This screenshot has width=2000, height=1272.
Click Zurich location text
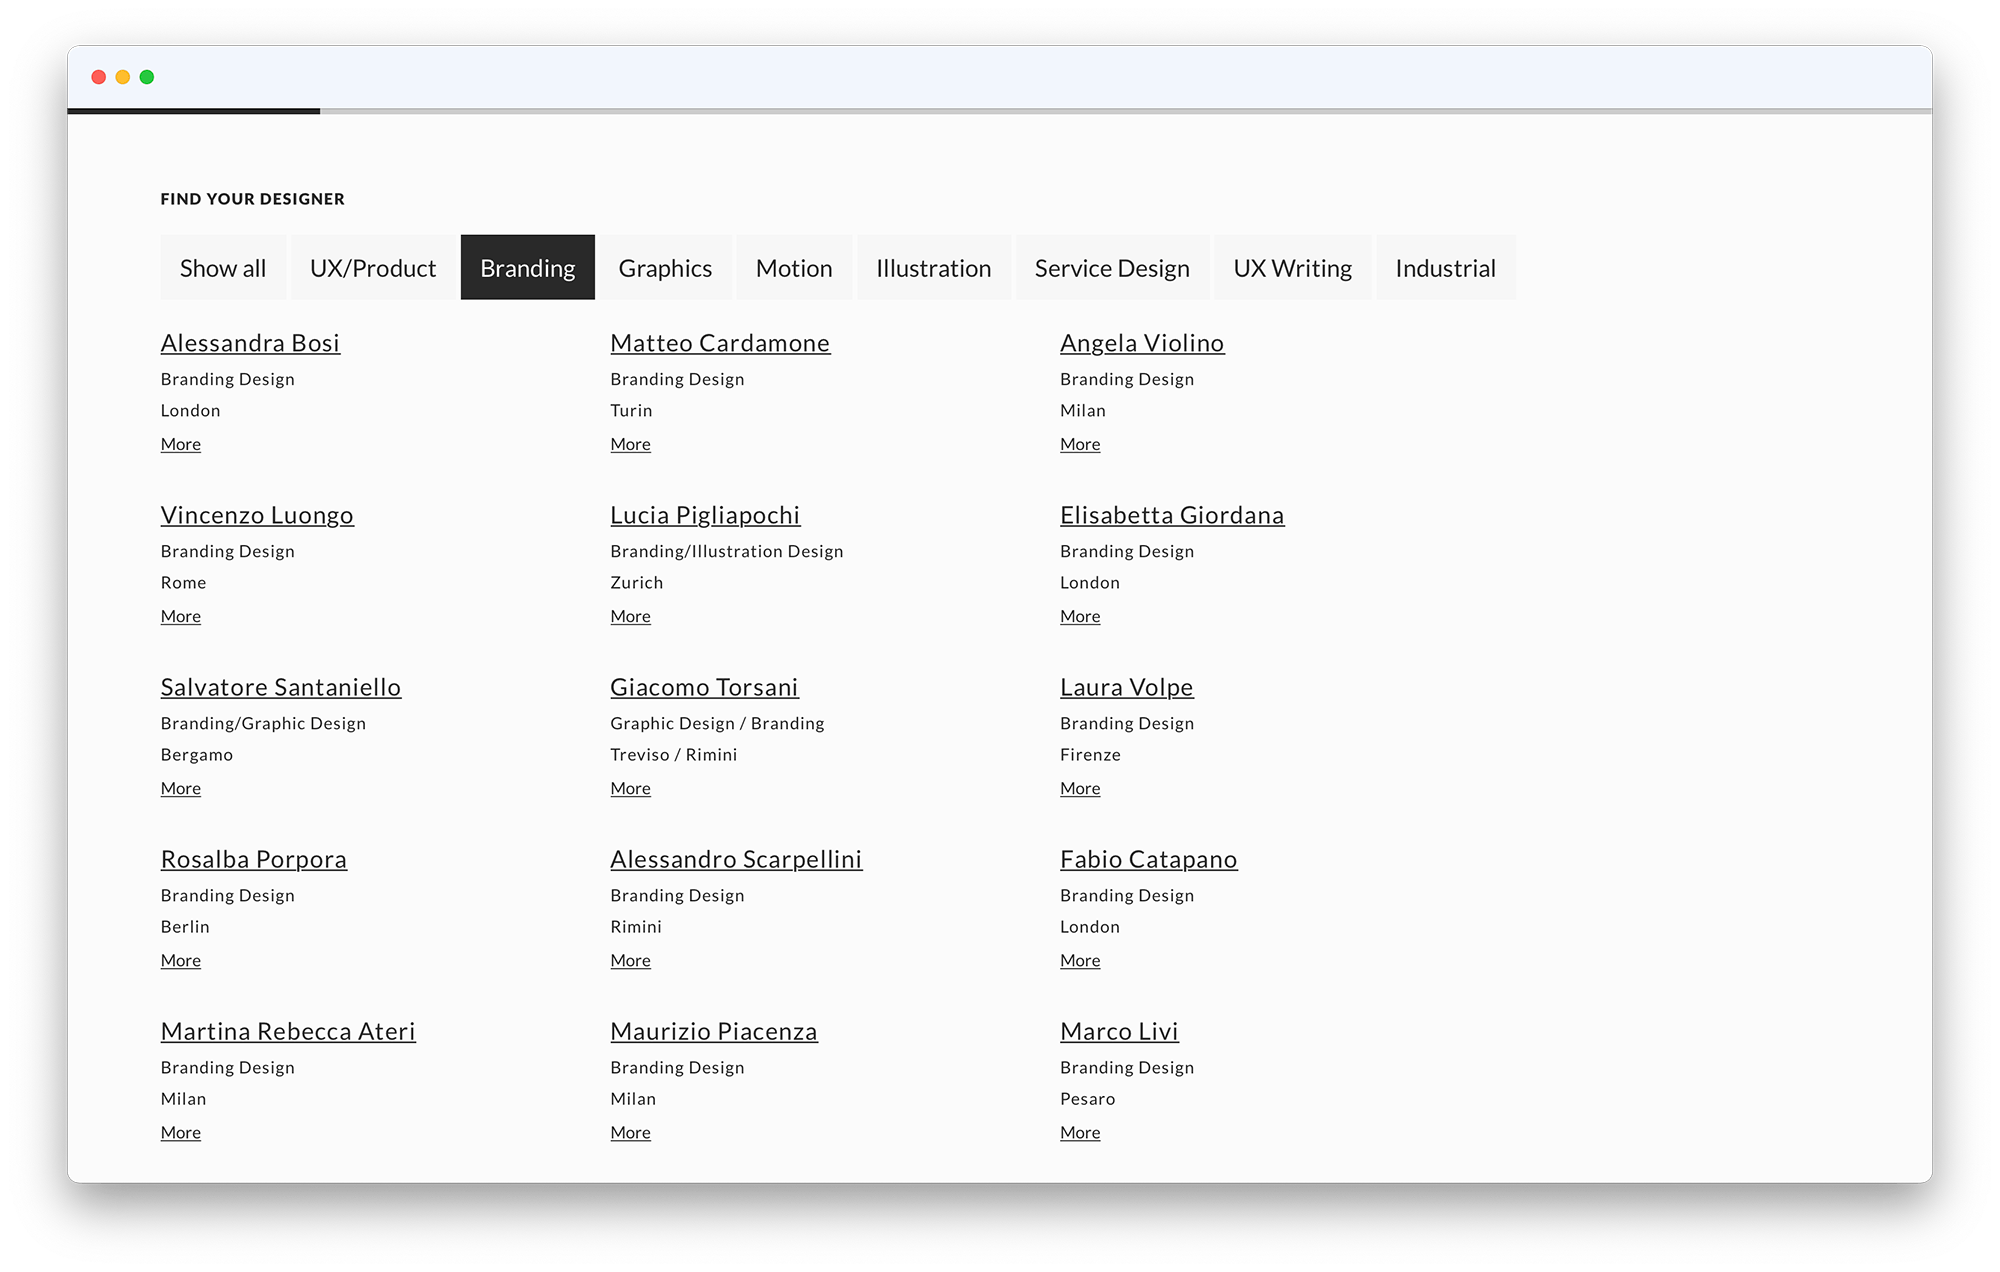pyautogui.click(x=637, y=582)
